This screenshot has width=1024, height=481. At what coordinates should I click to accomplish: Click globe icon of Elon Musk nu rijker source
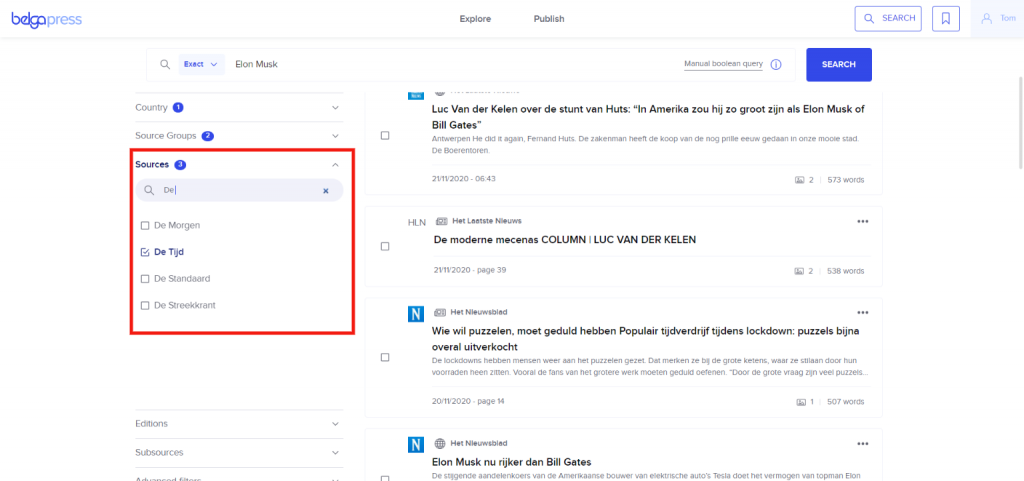tap(441, 443)
